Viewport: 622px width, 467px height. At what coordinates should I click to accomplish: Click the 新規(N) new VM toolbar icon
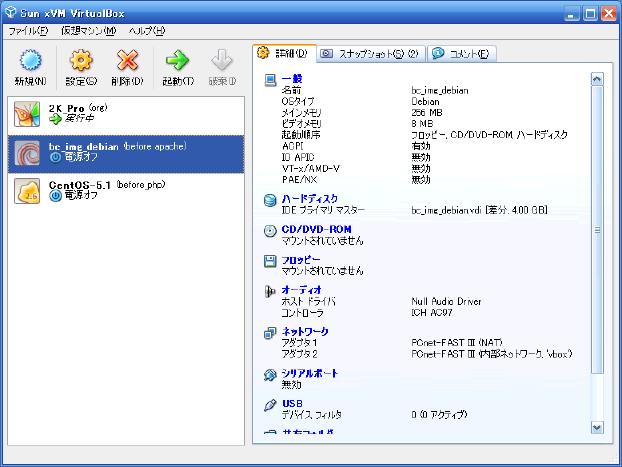[x=30, y=60]
